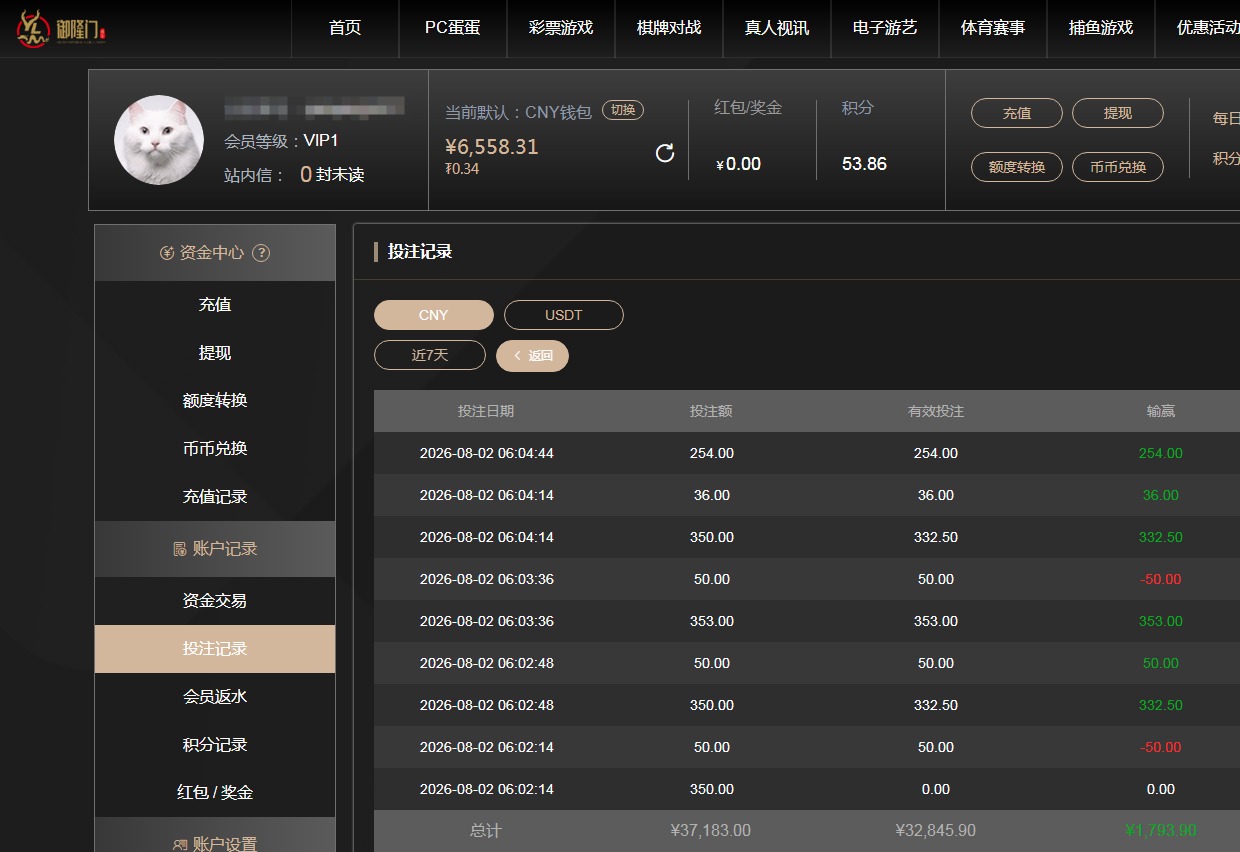Click the 账户记录 section header
Screen dimensions: 1240x852
click(215, 549)
